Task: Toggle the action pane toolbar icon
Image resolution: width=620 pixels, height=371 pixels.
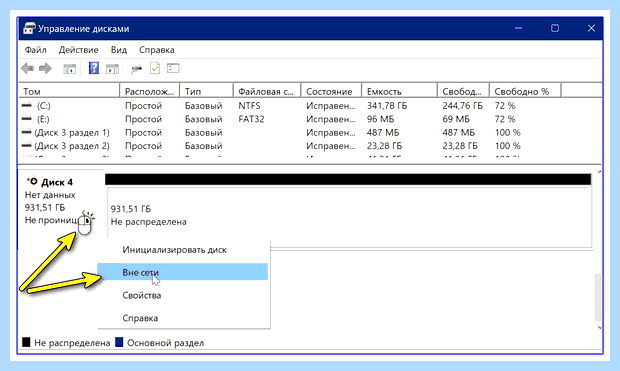Action: tap(113, 69)
